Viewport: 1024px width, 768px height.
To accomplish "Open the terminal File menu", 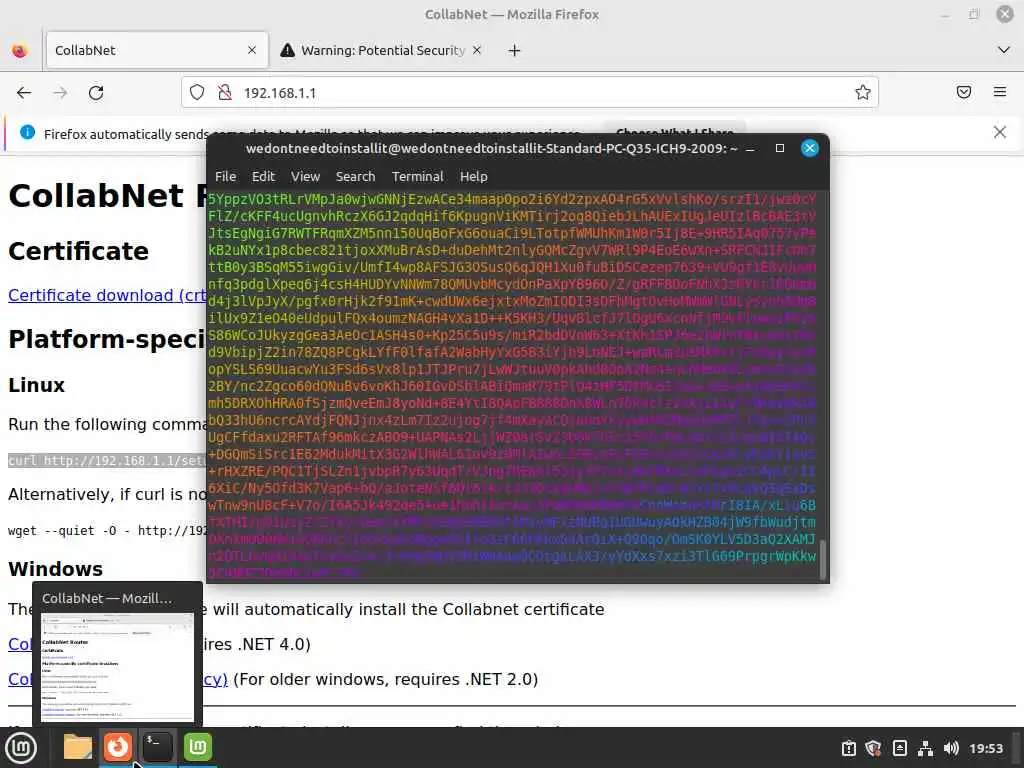I will click(225, 176).
